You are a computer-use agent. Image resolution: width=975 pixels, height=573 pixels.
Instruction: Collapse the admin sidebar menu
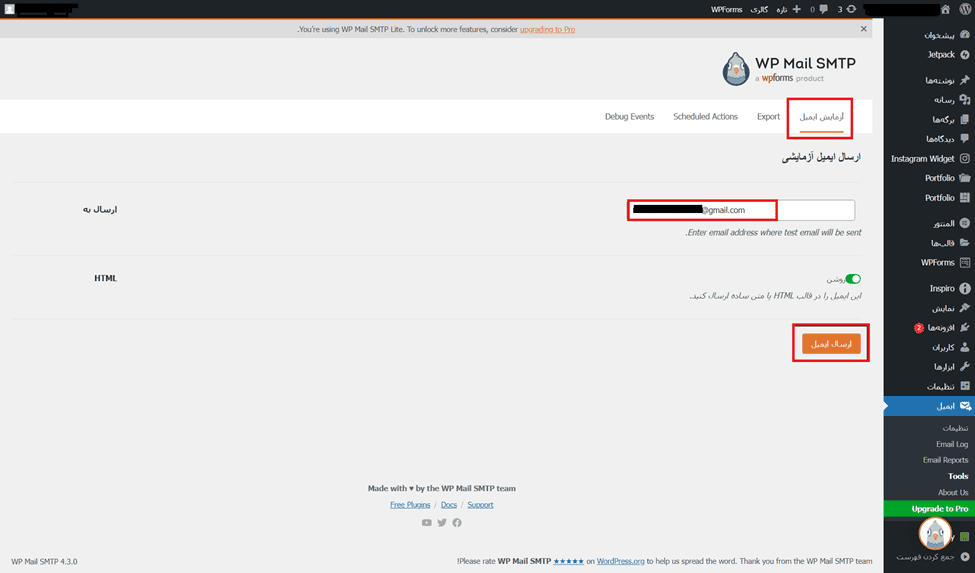(964, 556)
